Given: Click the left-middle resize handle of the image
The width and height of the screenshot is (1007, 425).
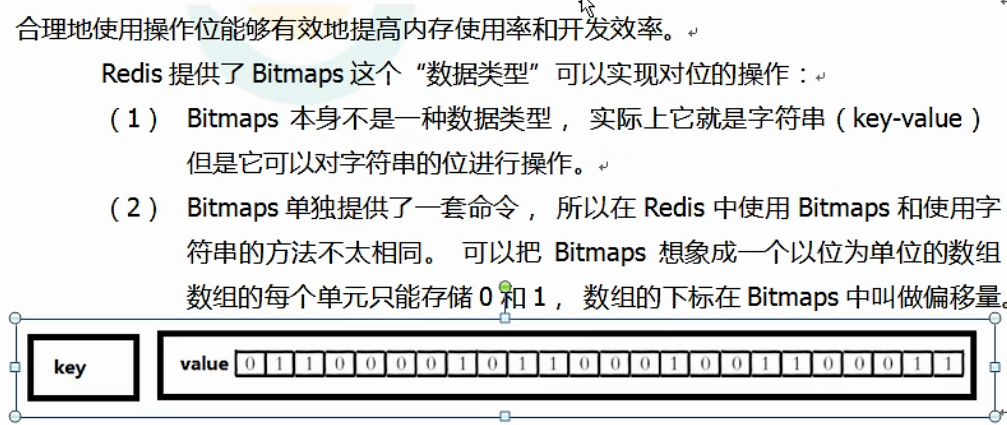Looking at the screenshot, I should pyautogui.click(x=14, y=367).
